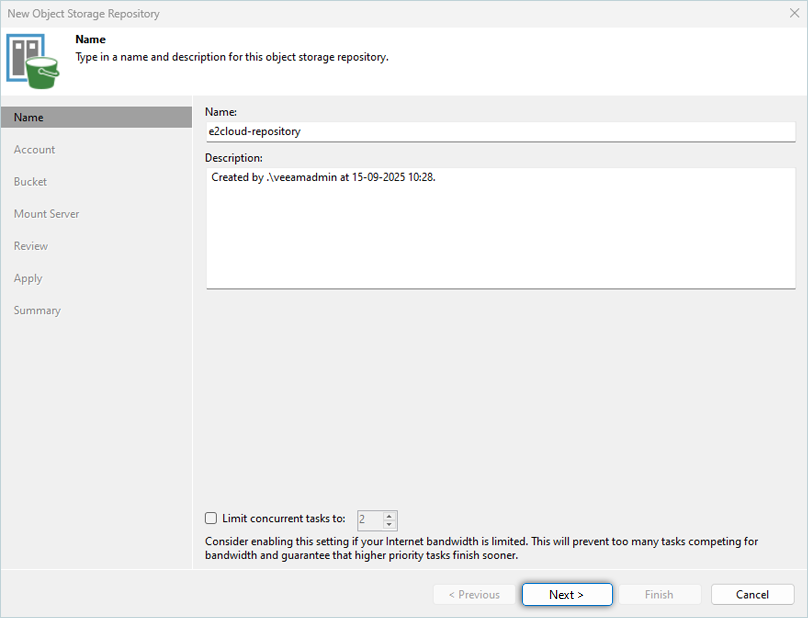Click the object storage repository bucket icon
Screen dimensions: 808x618
click(x=33, y=58)
